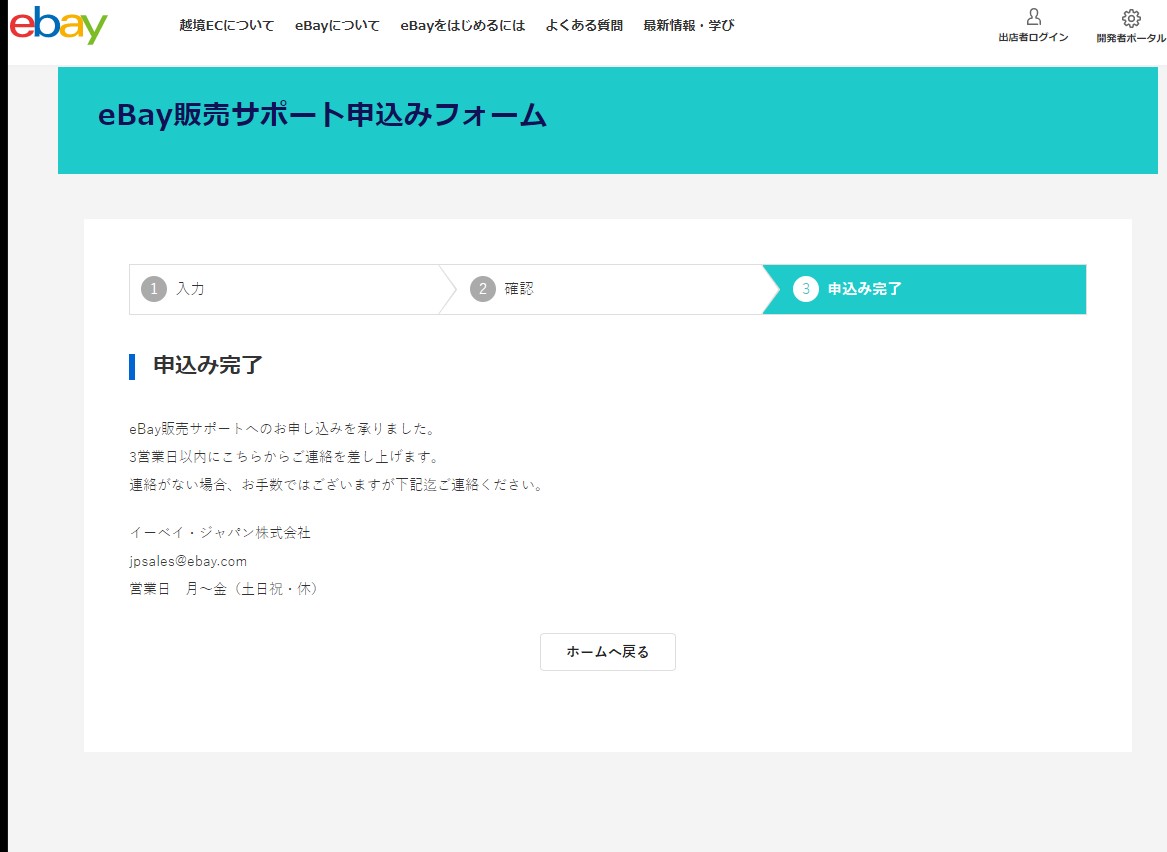Image resolution: width=1167 pixels, height=852 pixels.
Task: Click the 連絡がない場合 instruction line
Action: [x=337, y=484]
